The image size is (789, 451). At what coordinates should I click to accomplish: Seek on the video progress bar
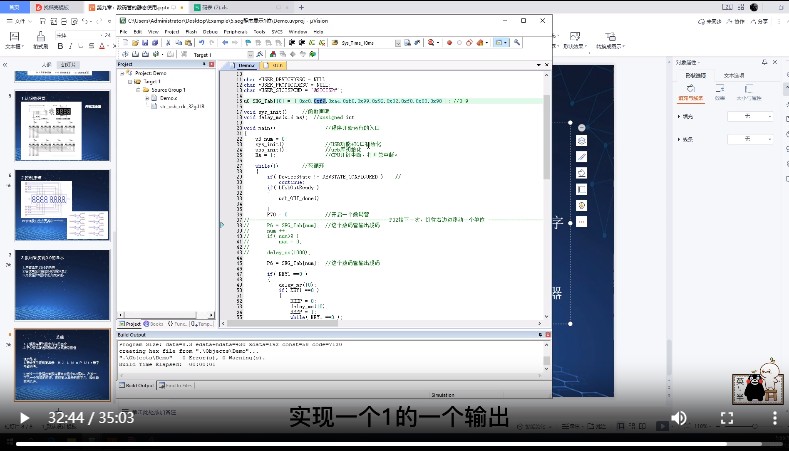point(394,444)
